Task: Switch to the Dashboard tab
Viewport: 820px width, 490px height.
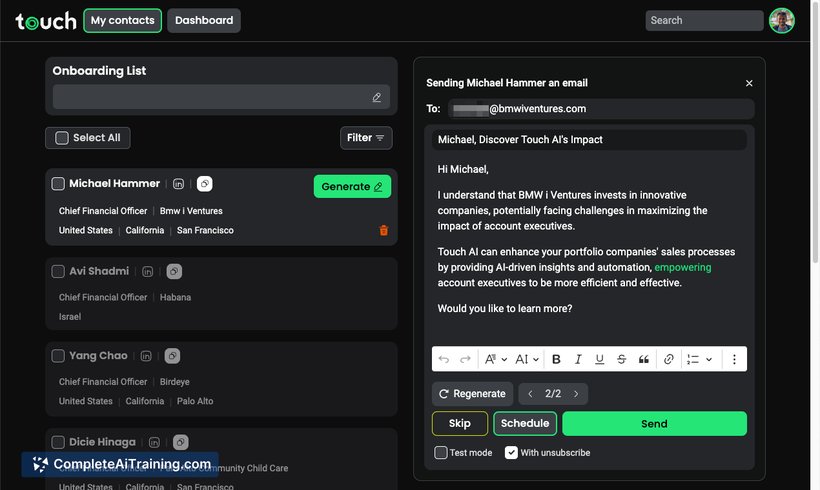Action: point(204,20)
